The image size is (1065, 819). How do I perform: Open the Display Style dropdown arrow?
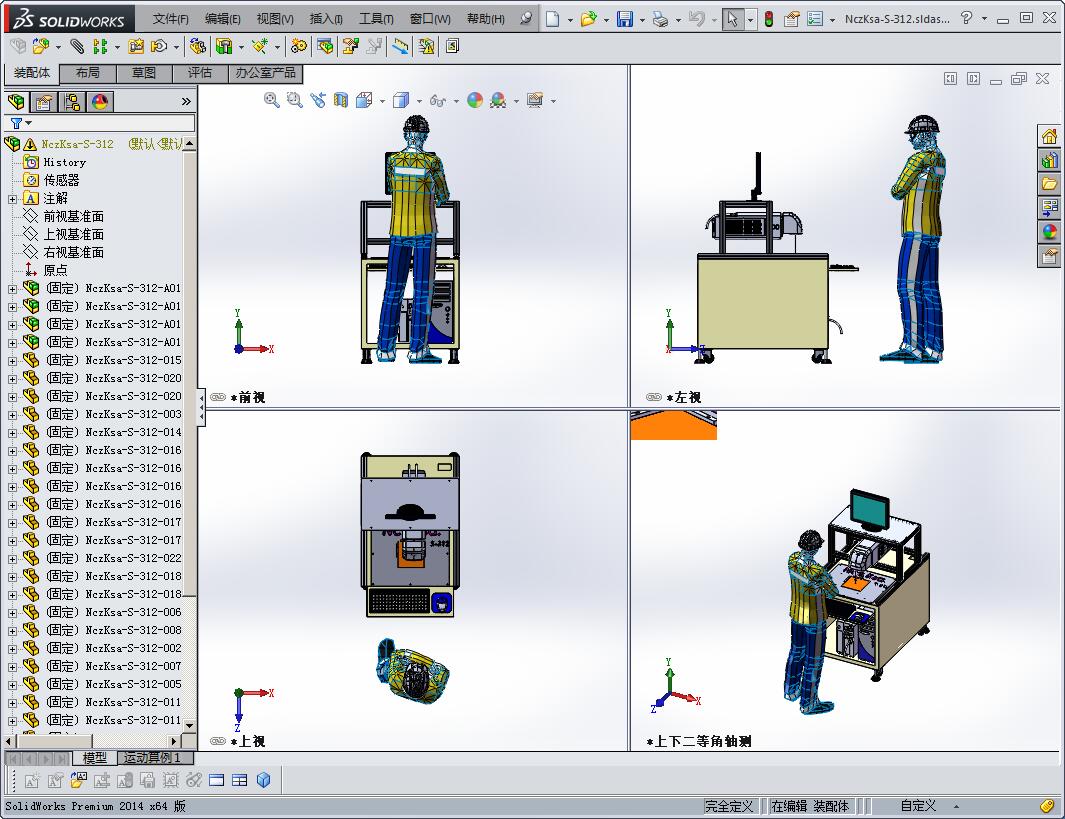(x=419, y=101)
